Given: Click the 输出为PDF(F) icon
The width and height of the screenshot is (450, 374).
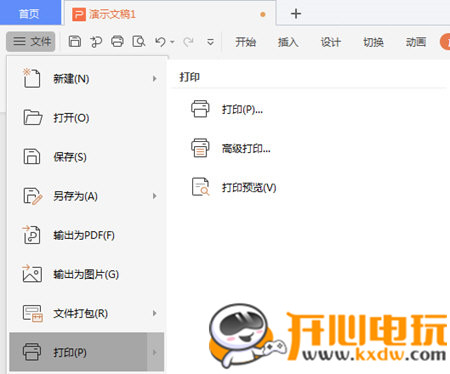Looking at the screenshot, I should (x=31, y=235).
